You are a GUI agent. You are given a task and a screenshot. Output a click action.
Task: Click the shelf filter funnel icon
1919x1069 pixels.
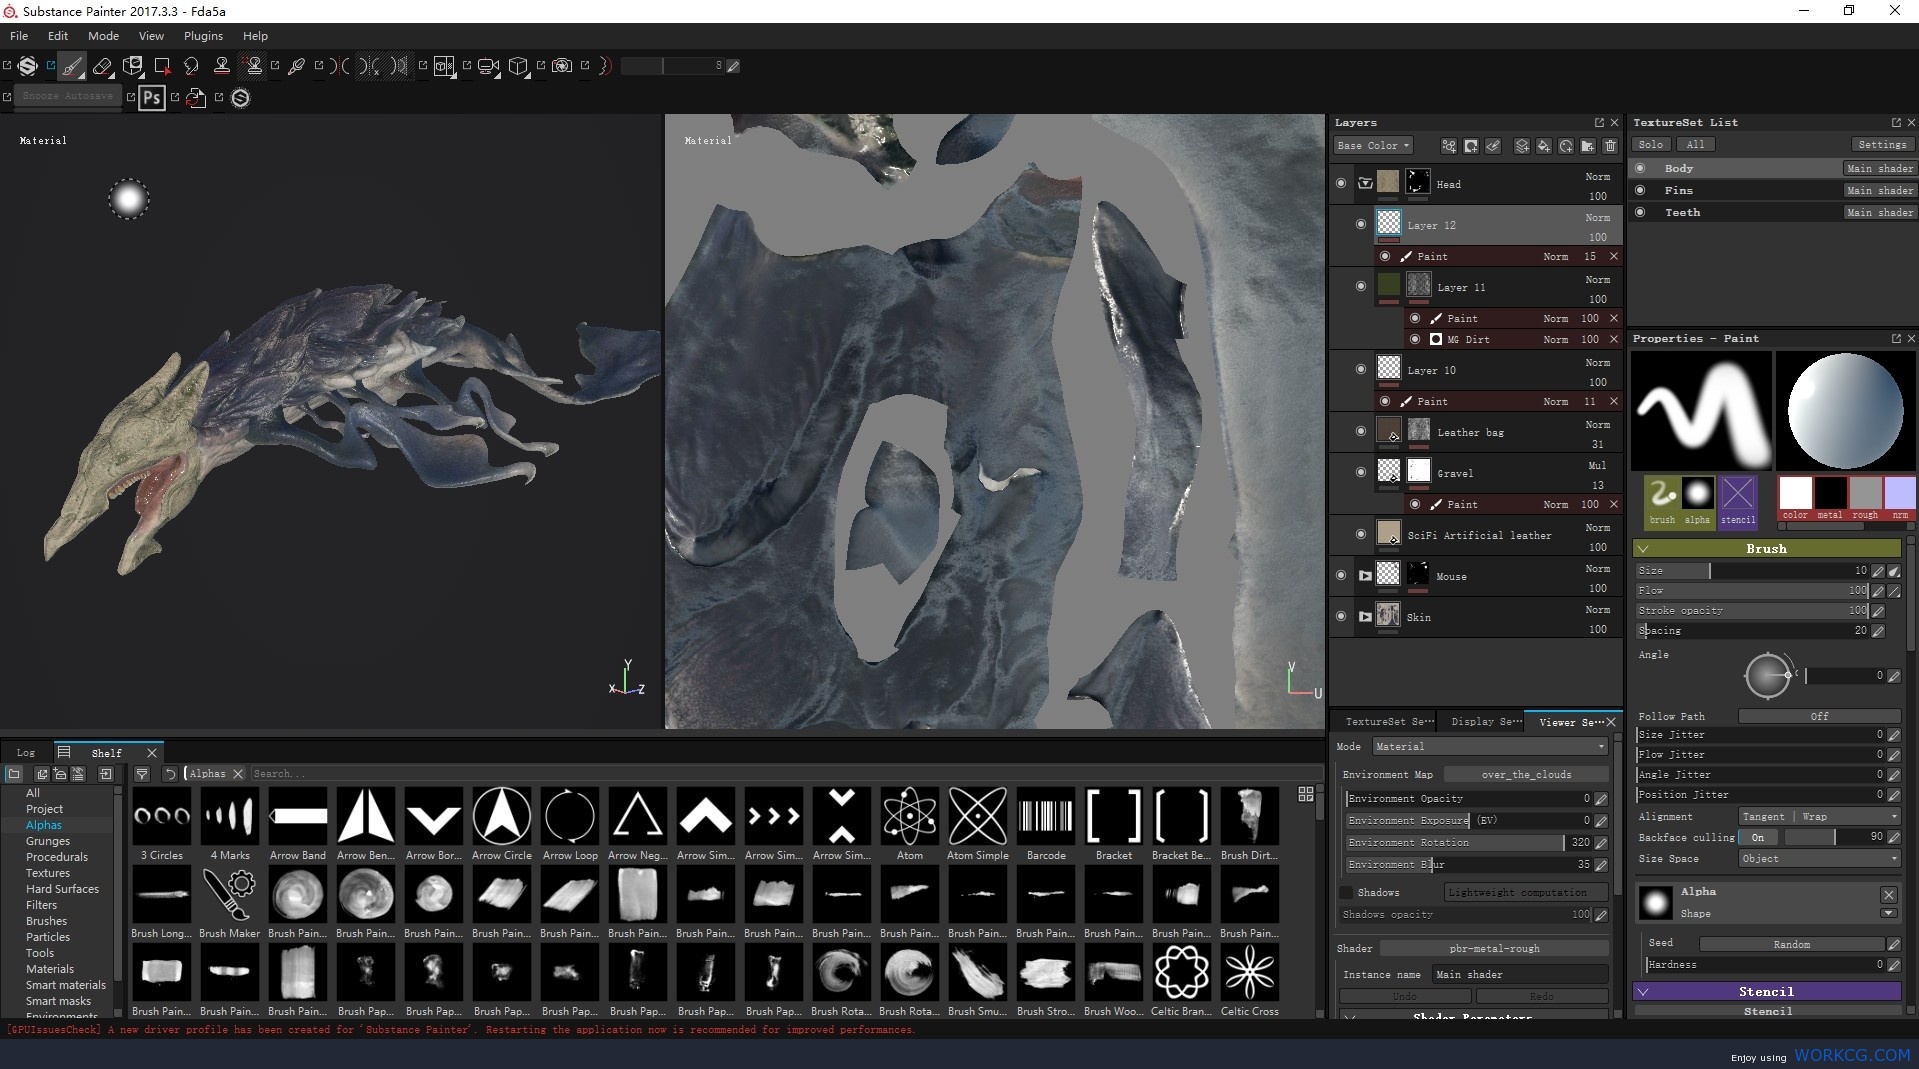tap(142, 774)
